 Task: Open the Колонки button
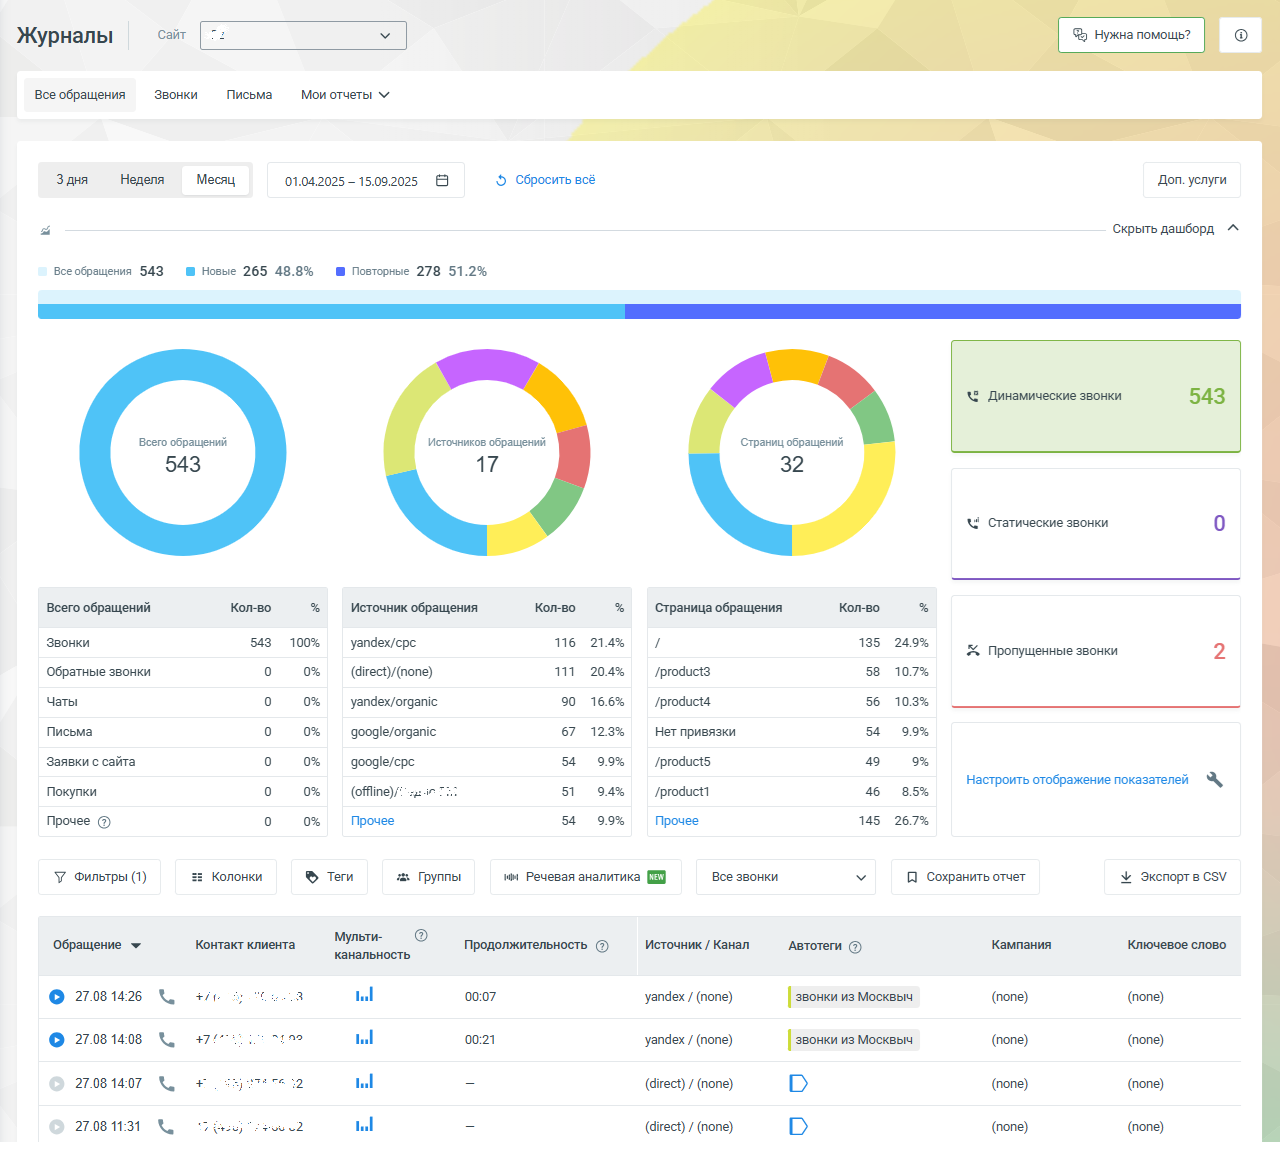point(227,877)
